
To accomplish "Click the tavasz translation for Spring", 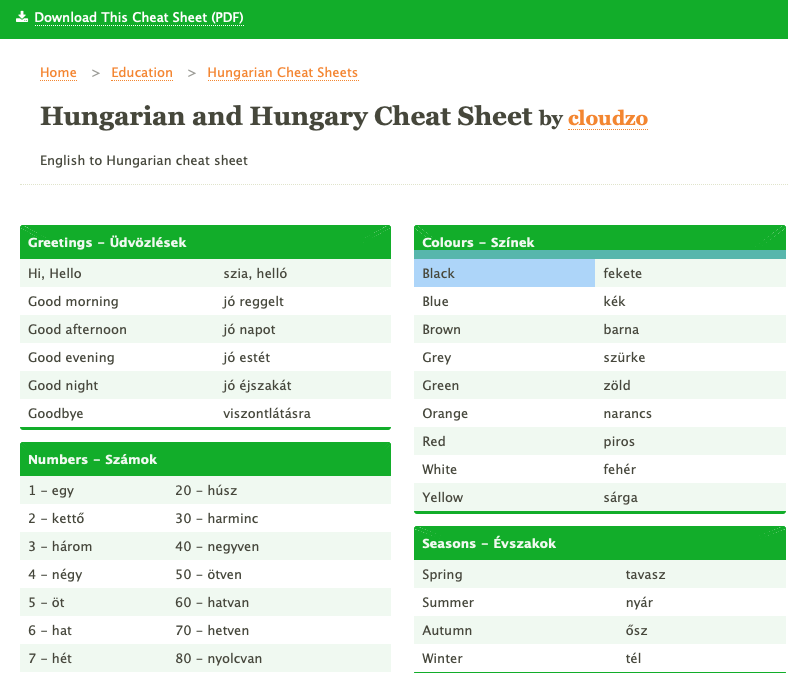I will coord(645,574).
